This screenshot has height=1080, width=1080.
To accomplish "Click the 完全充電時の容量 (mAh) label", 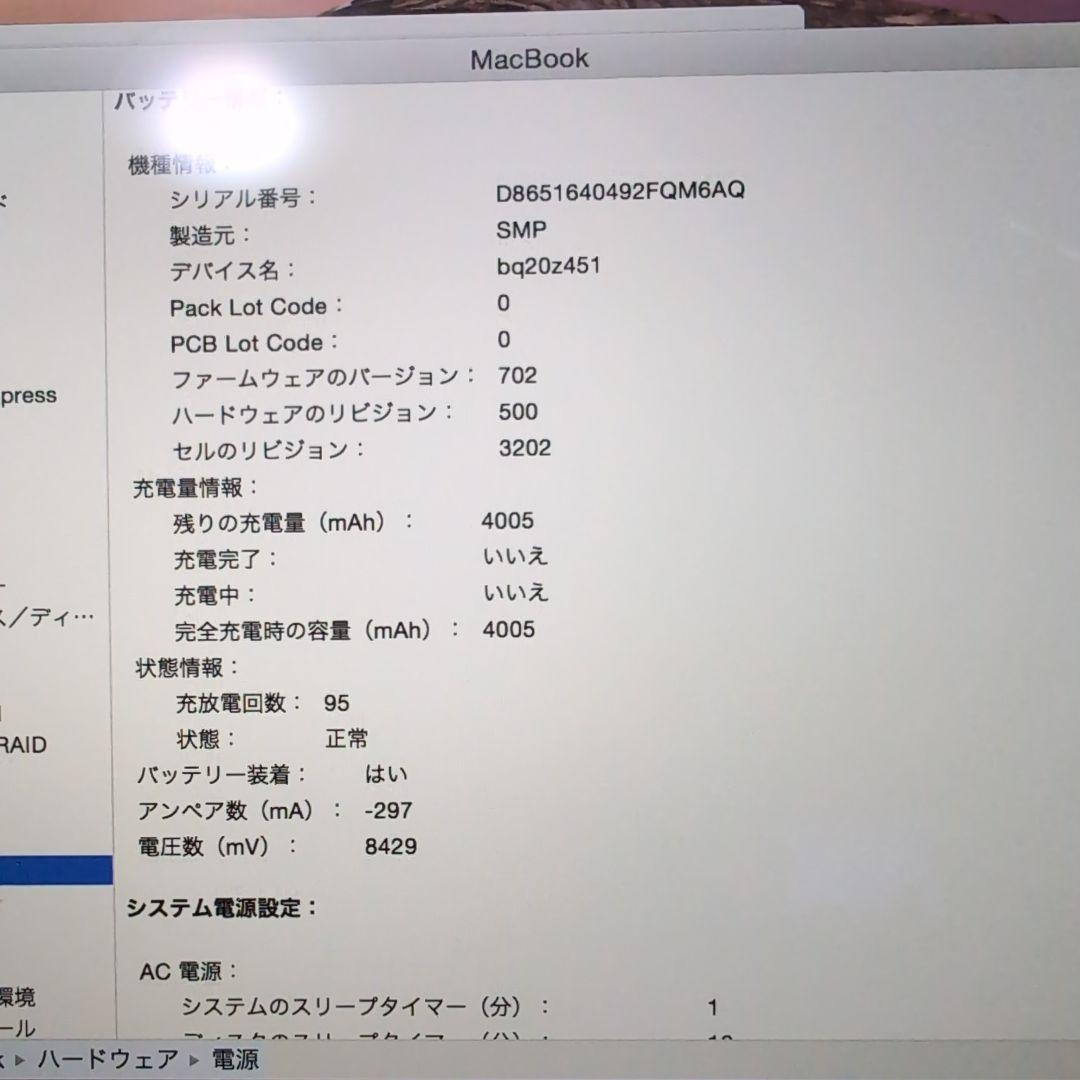I will 318,630.
